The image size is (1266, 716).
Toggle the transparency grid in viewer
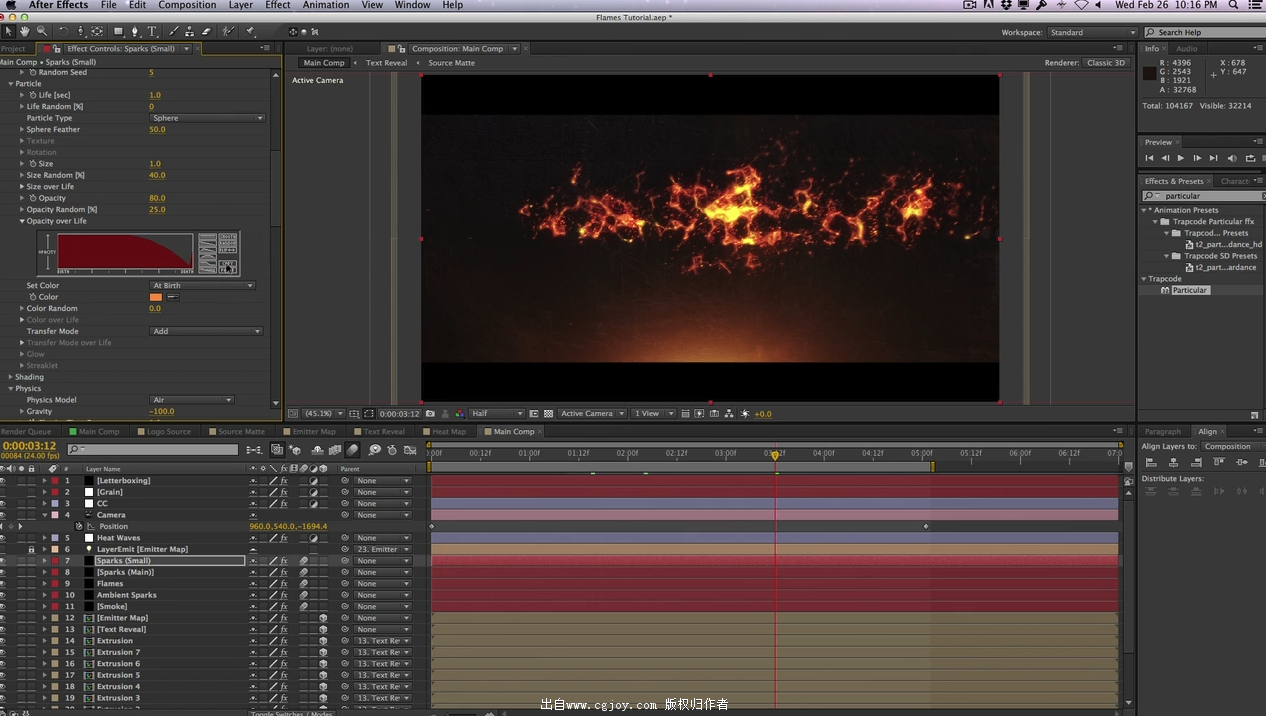(548, 413)
